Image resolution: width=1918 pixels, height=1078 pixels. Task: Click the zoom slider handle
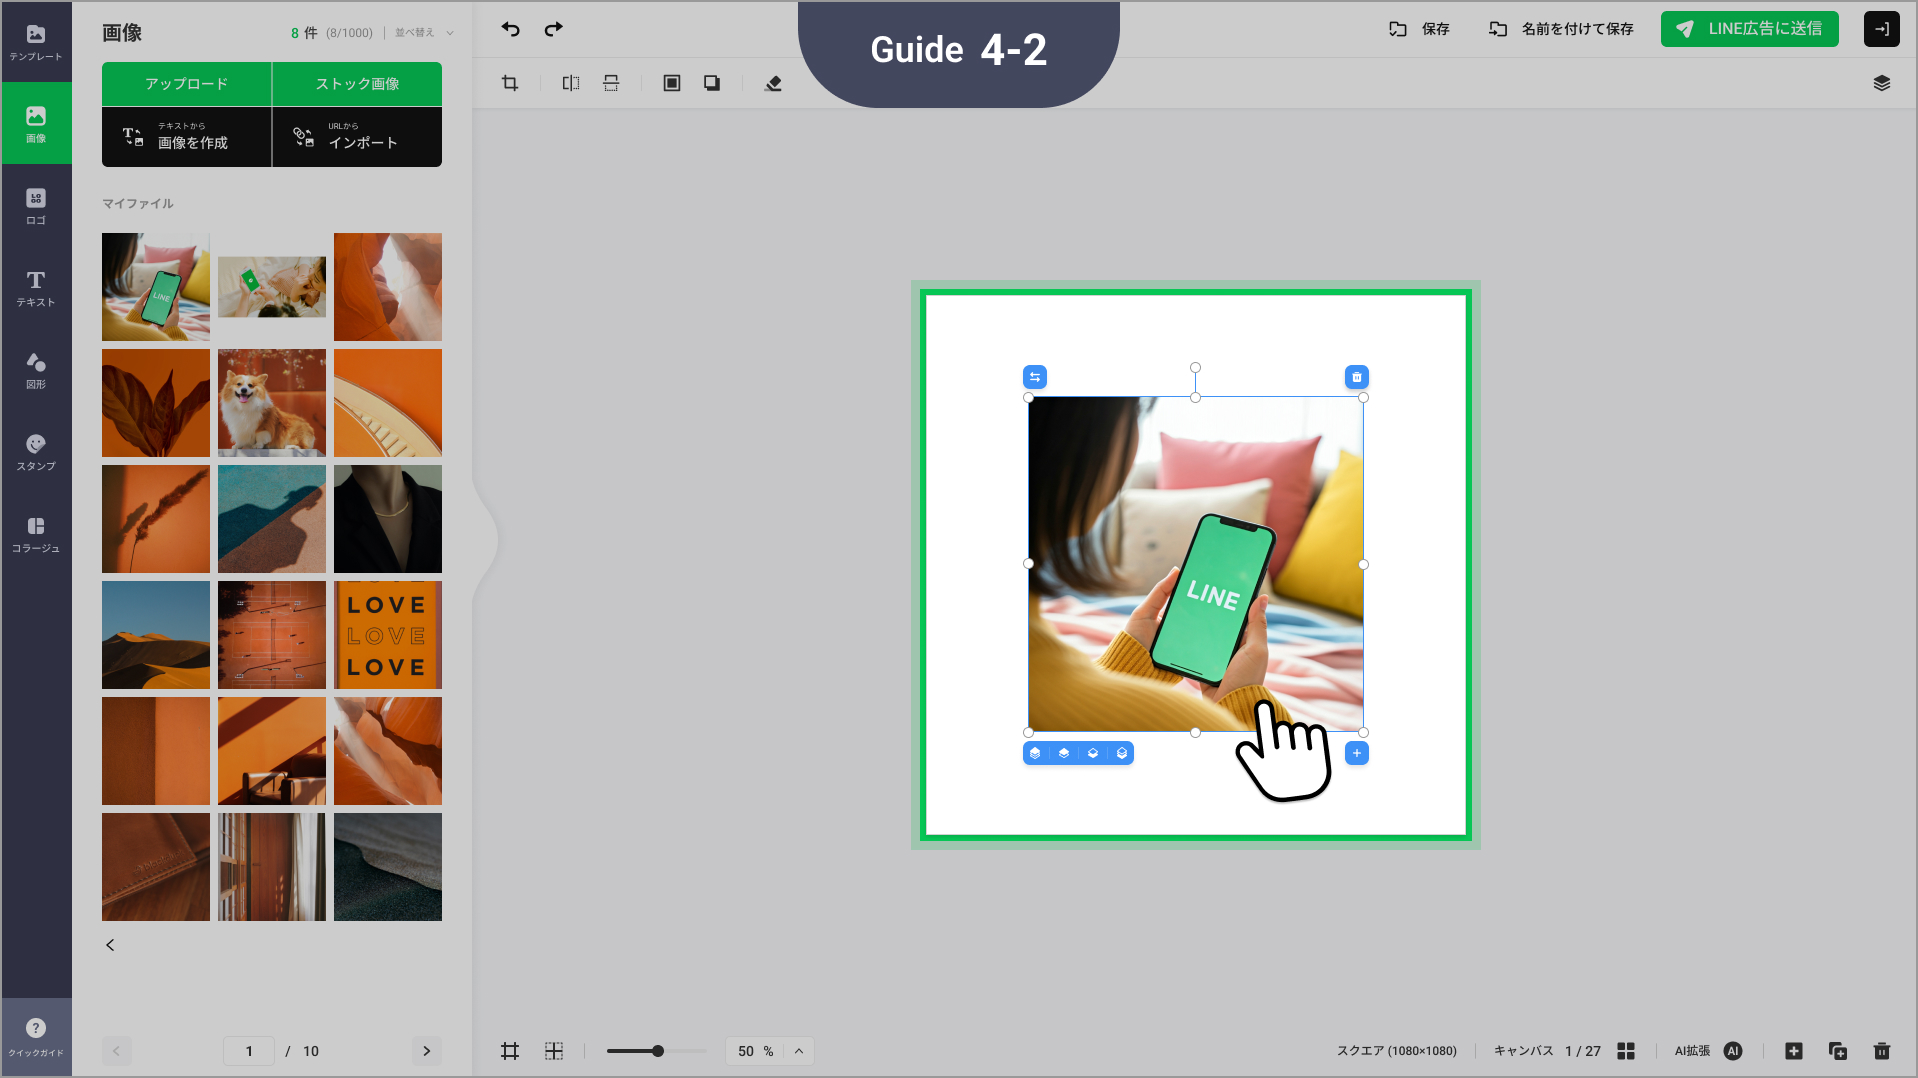pos(658,1051)
